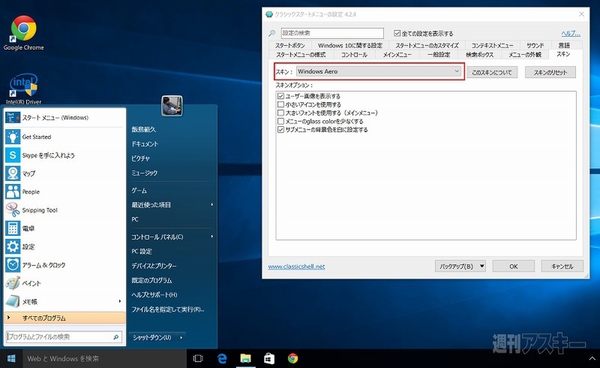The image size is (600, 368).
Task: Launch Chrome from the taskbar
Action: pyautogui.click(x=293, y=358)
